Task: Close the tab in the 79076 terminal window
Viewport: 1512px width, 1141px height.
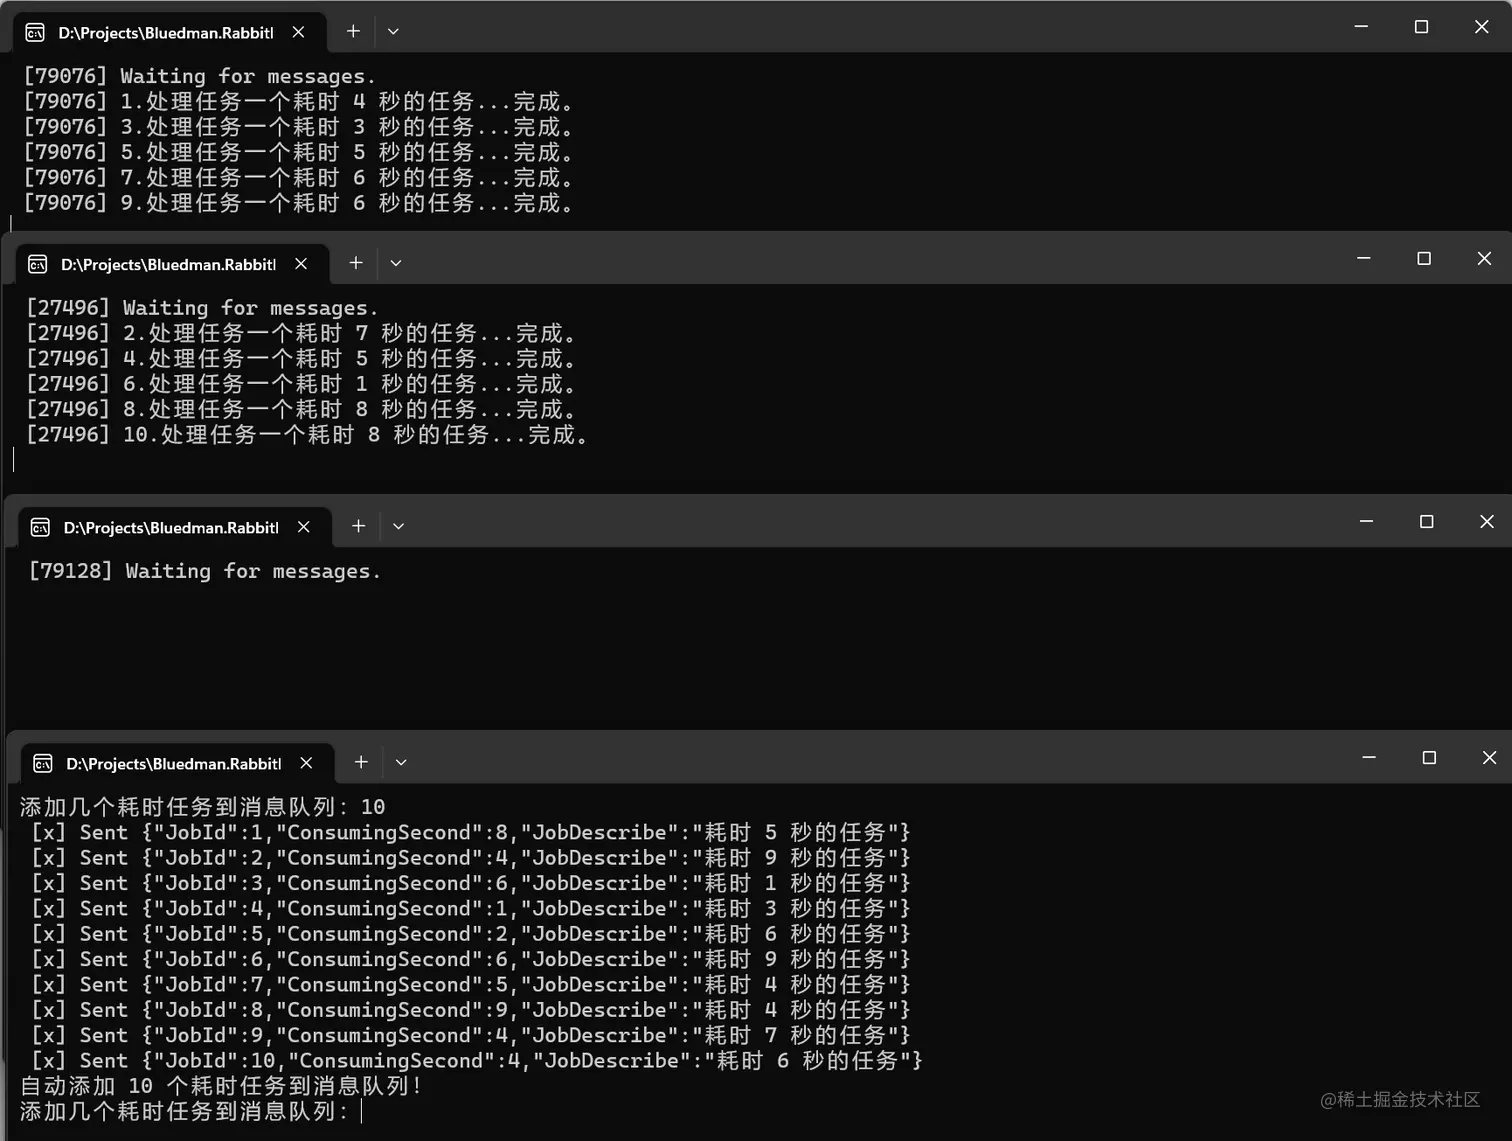Action: coord(298,32)
